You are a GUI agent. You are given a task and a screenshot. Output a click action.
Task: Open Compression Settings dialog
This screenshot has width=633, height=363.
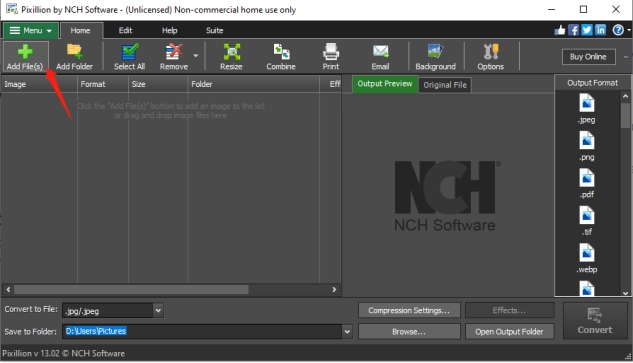(x=409, y=311)
